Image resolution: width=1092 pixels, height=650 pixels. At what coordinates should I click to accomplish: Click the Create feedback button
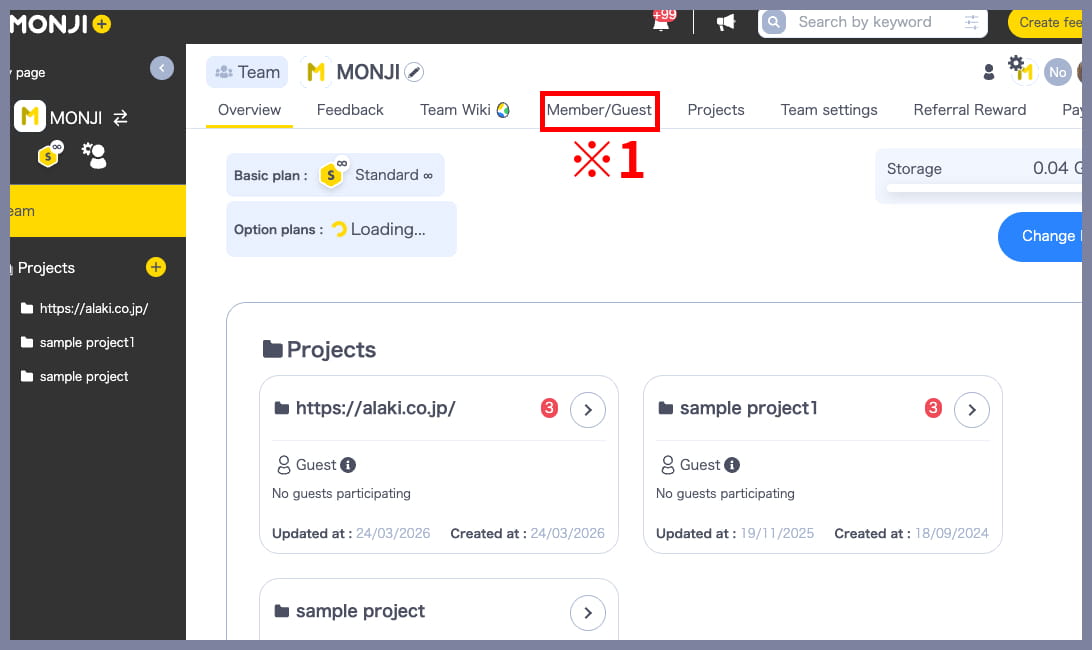(x=1045, y=23)
